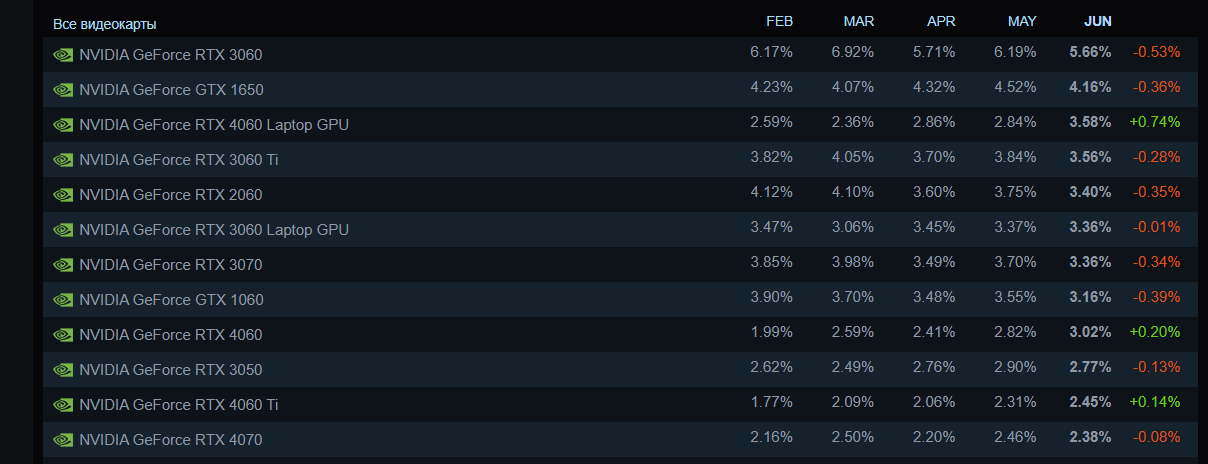This screenshot has width=1208, height=464.
Task: Click NVIDIA icon beside RTX 3070
Action: click(x=63, y=265)
